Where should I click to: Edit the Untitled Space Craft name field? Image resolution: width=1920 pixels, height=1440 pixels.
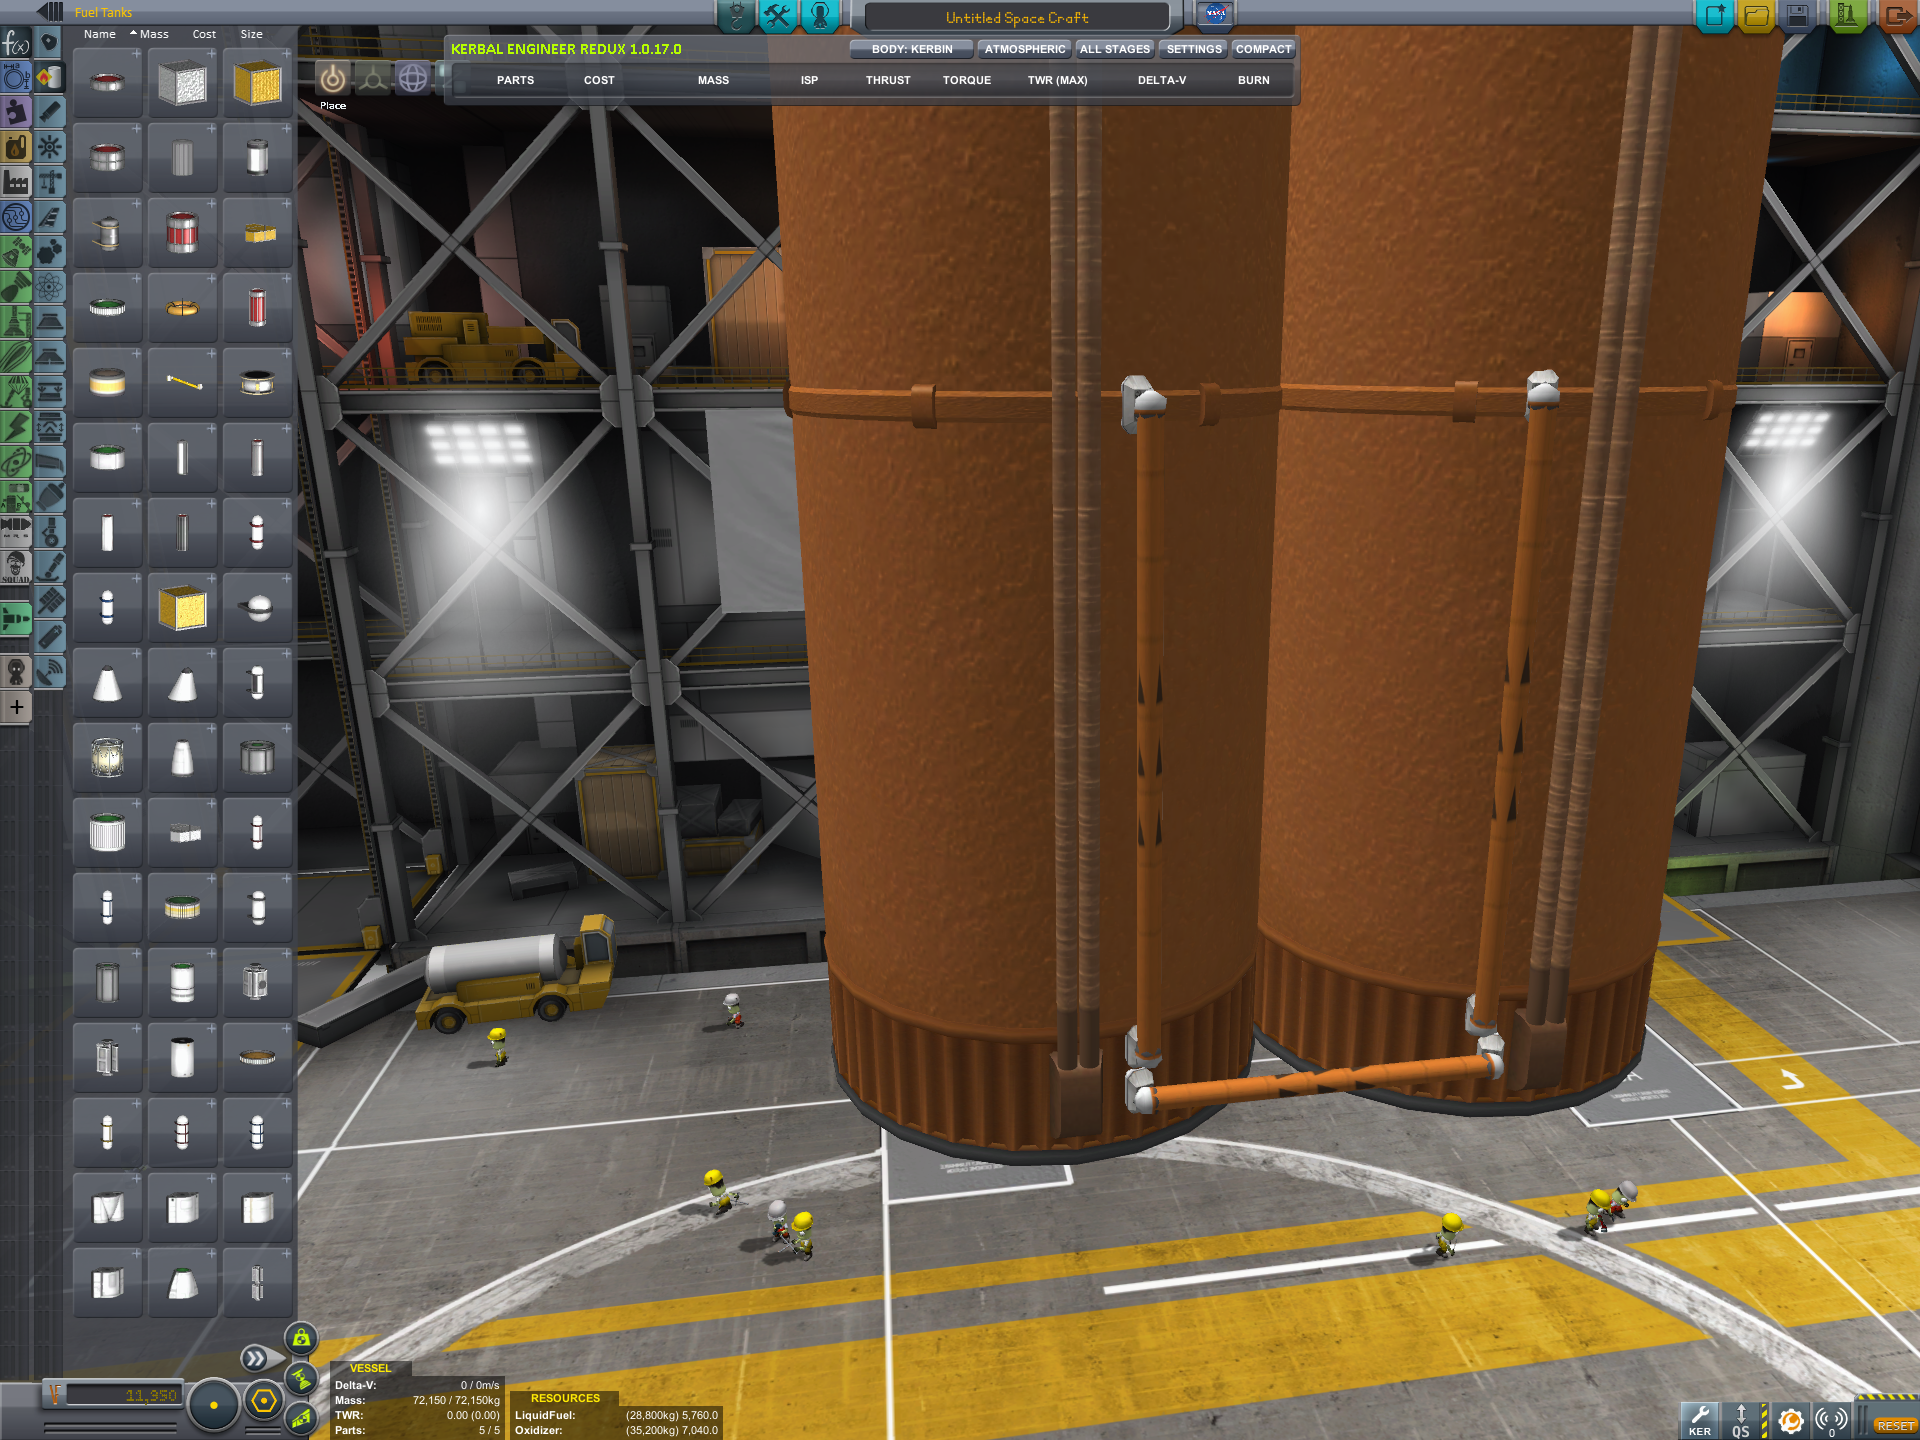[1017, 17]
